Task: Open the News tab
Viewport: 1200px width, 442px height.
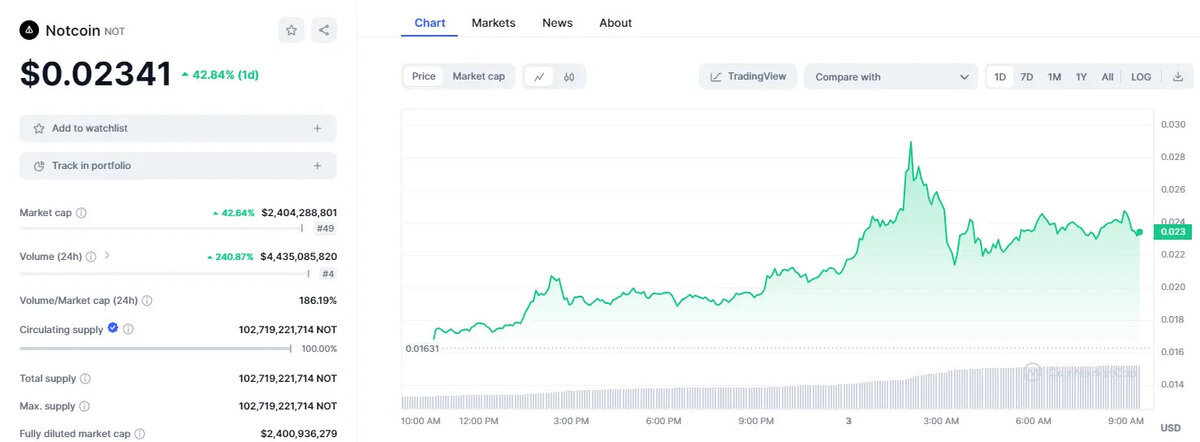Action: [558, 22]
